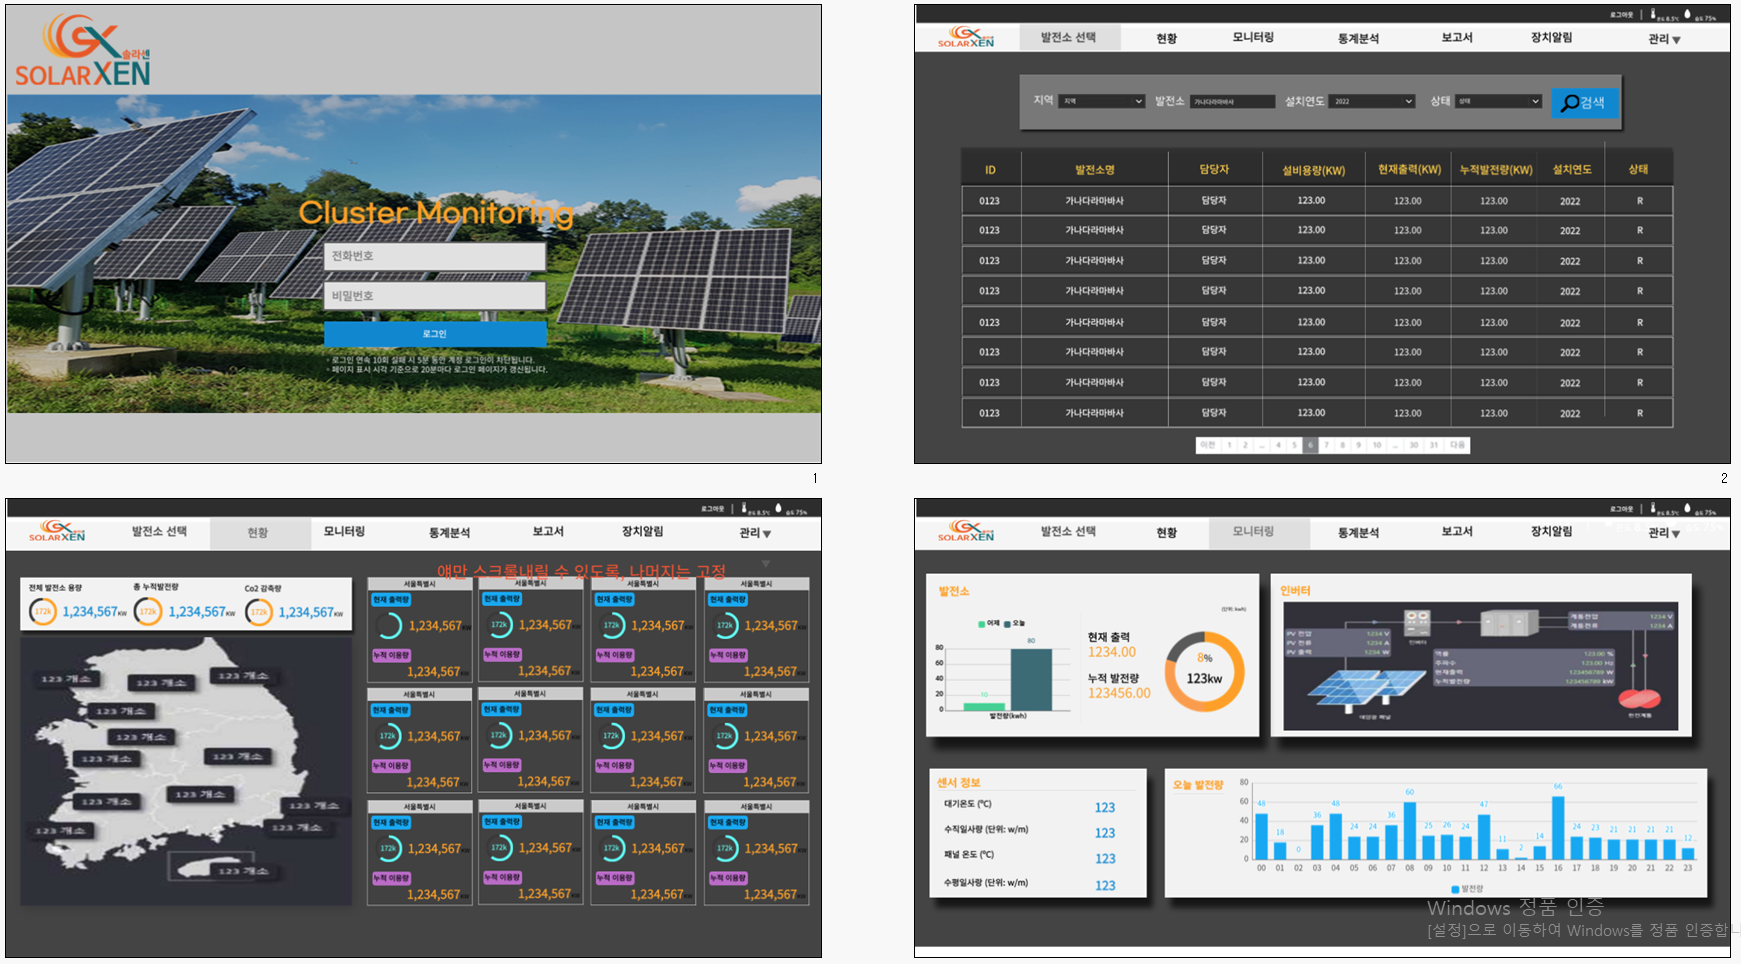Click the blue 로그인 button
This screenshot has height=964, width=1741.
click(435, 334)
